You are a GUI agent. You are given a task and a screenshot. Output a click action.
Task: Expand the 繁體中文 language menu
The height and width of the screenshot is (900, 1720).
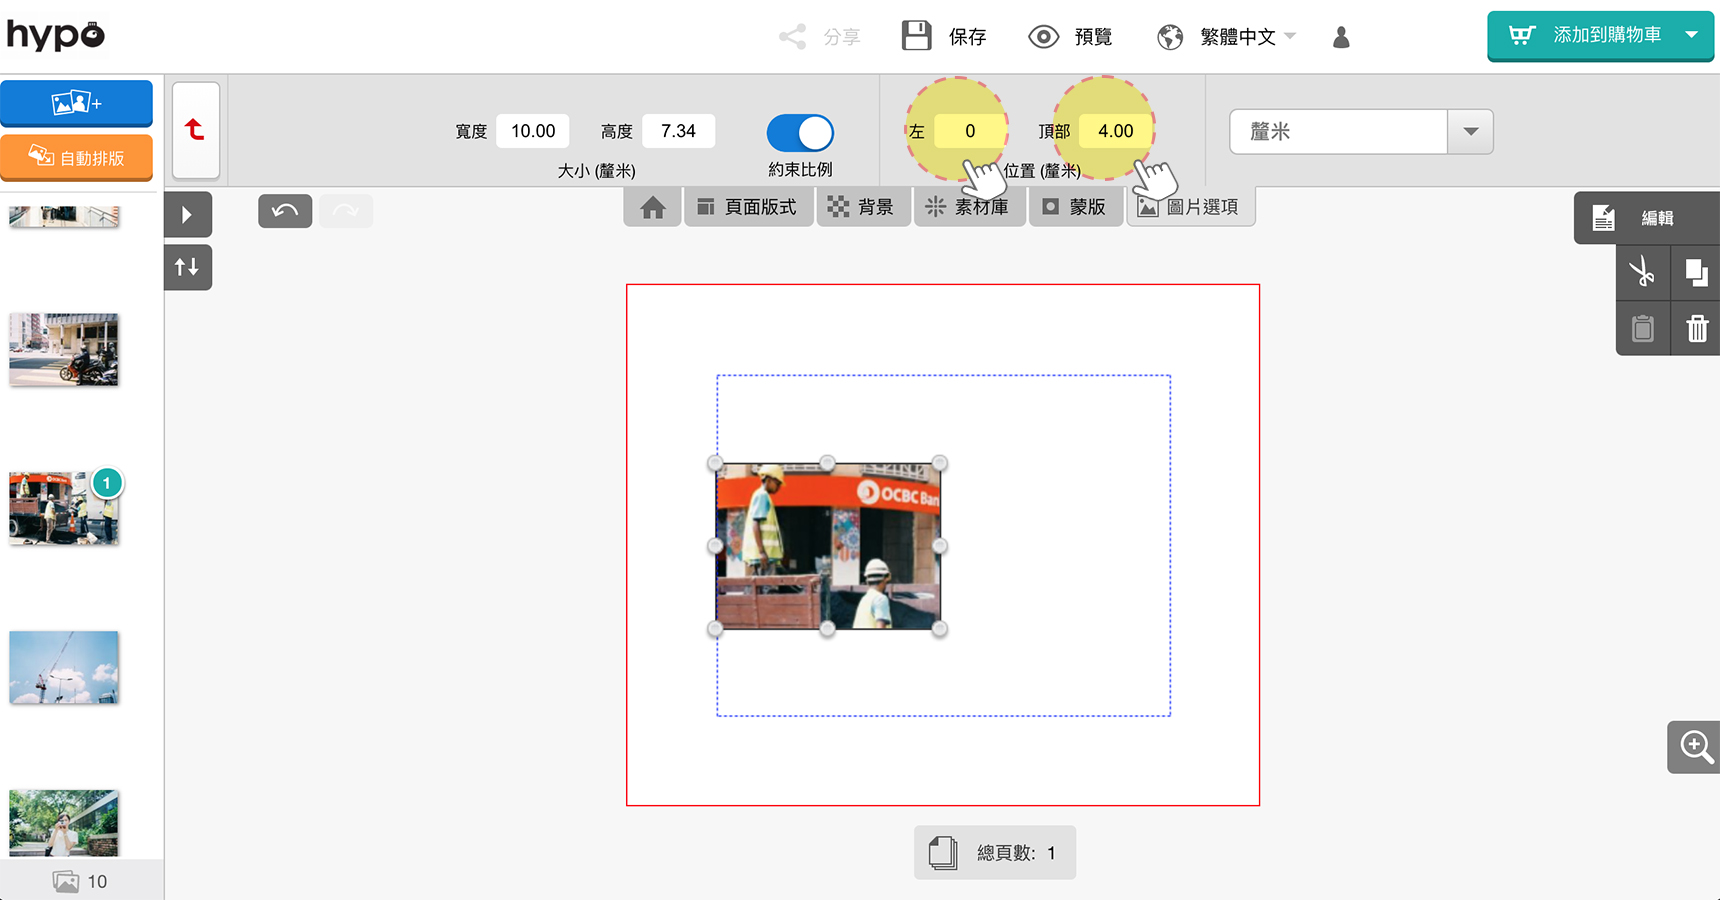click(1238, 38)
